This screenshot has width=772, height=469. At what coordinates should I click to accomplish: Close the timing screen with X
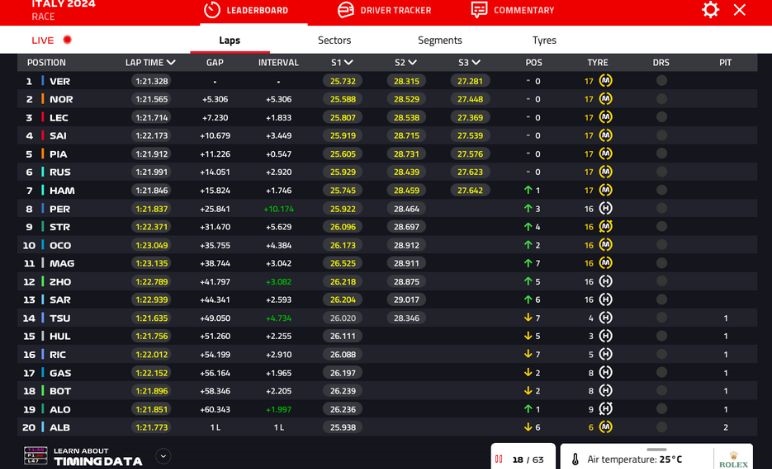click(740, 10)
